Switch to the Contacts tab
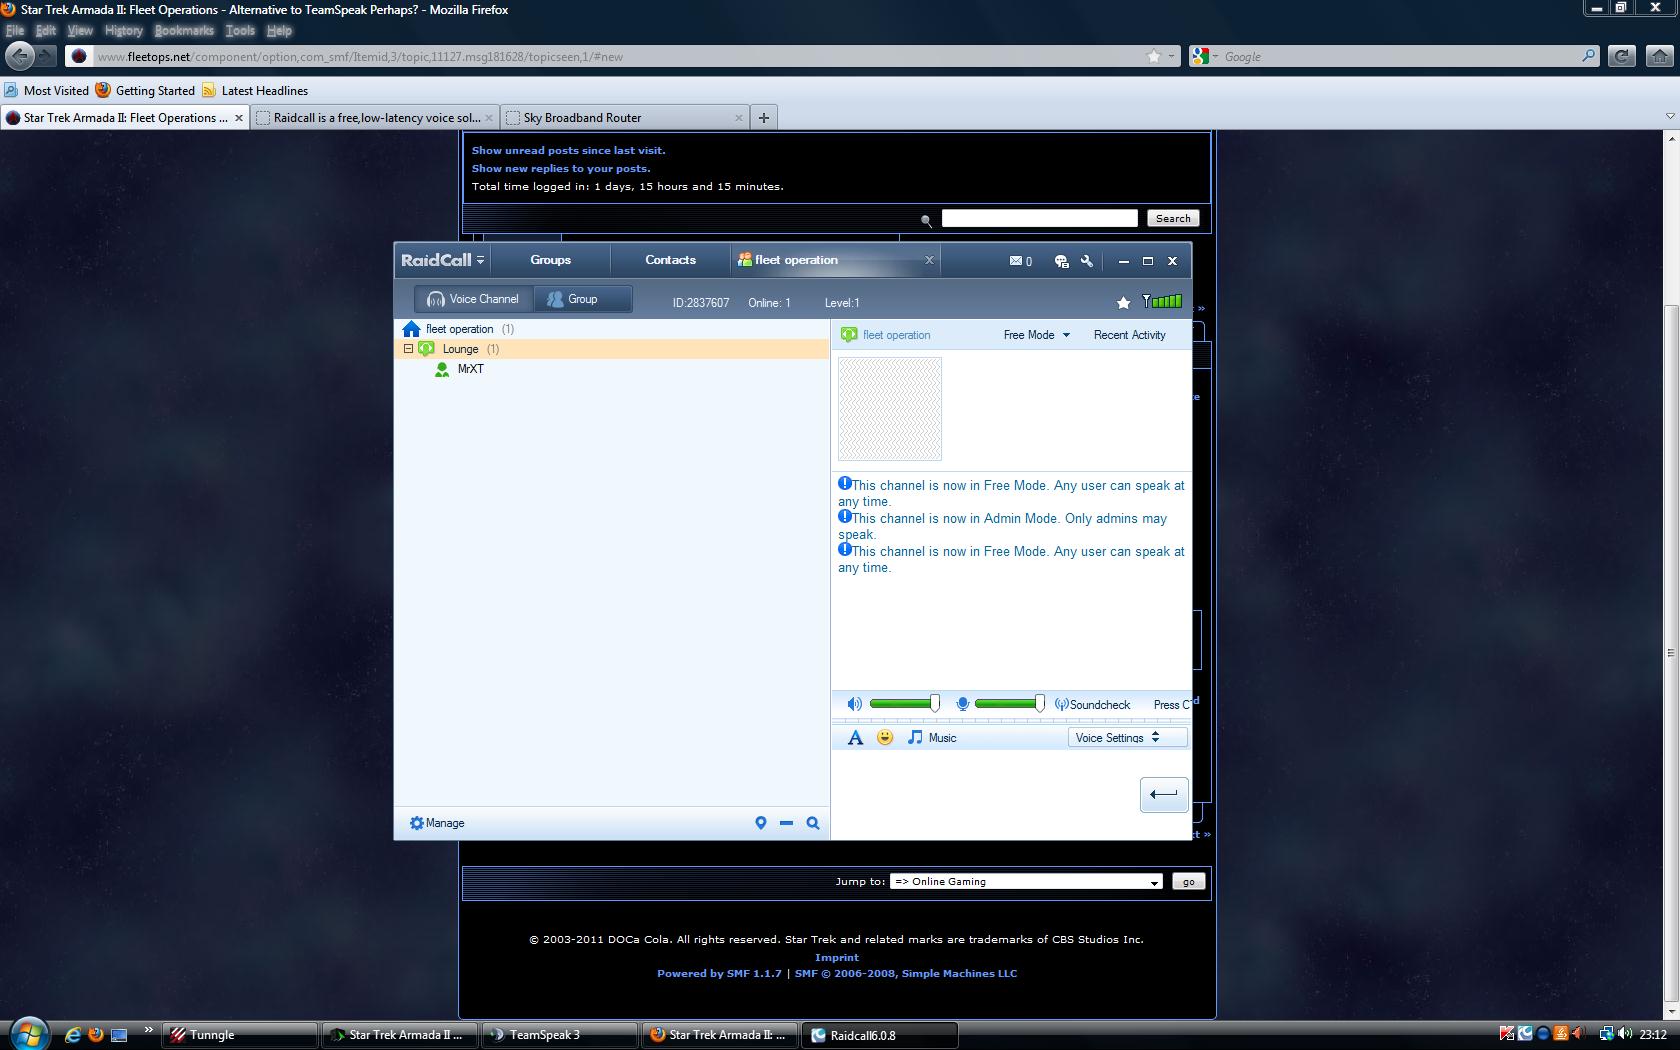1680x1050 pixels. click(670, 260)
